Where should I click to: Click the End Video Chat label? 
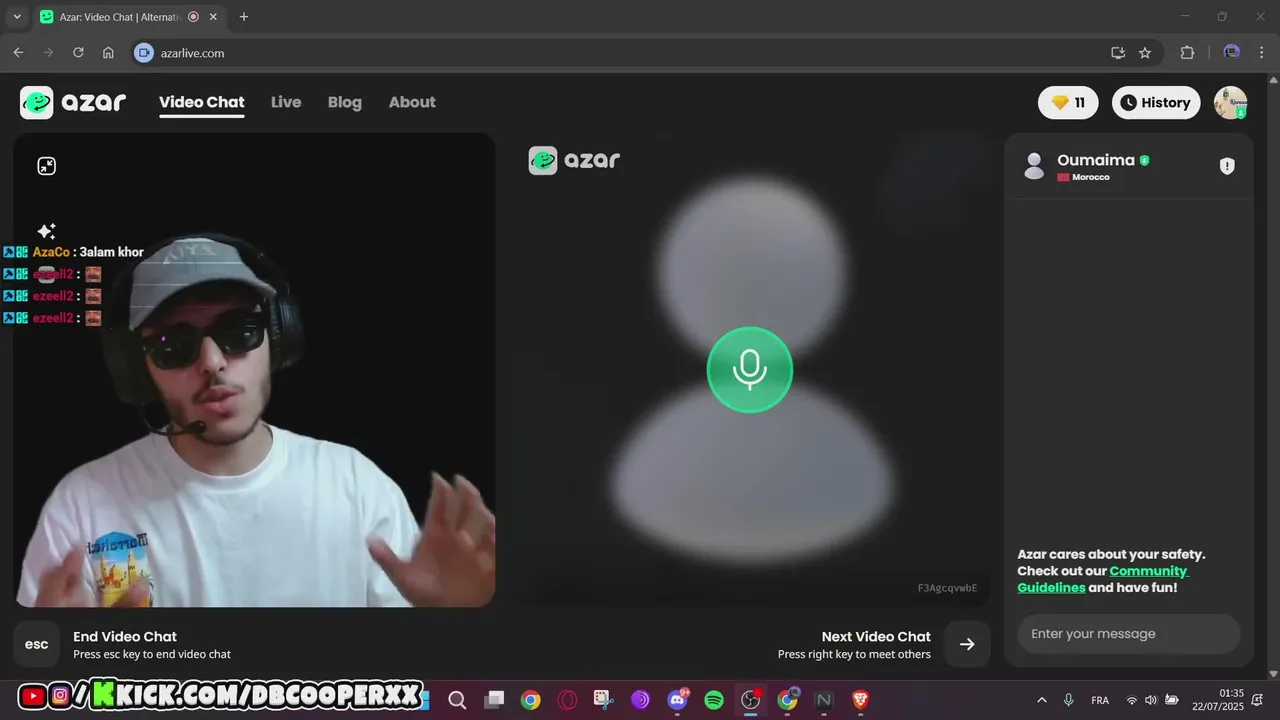[125, 636]
